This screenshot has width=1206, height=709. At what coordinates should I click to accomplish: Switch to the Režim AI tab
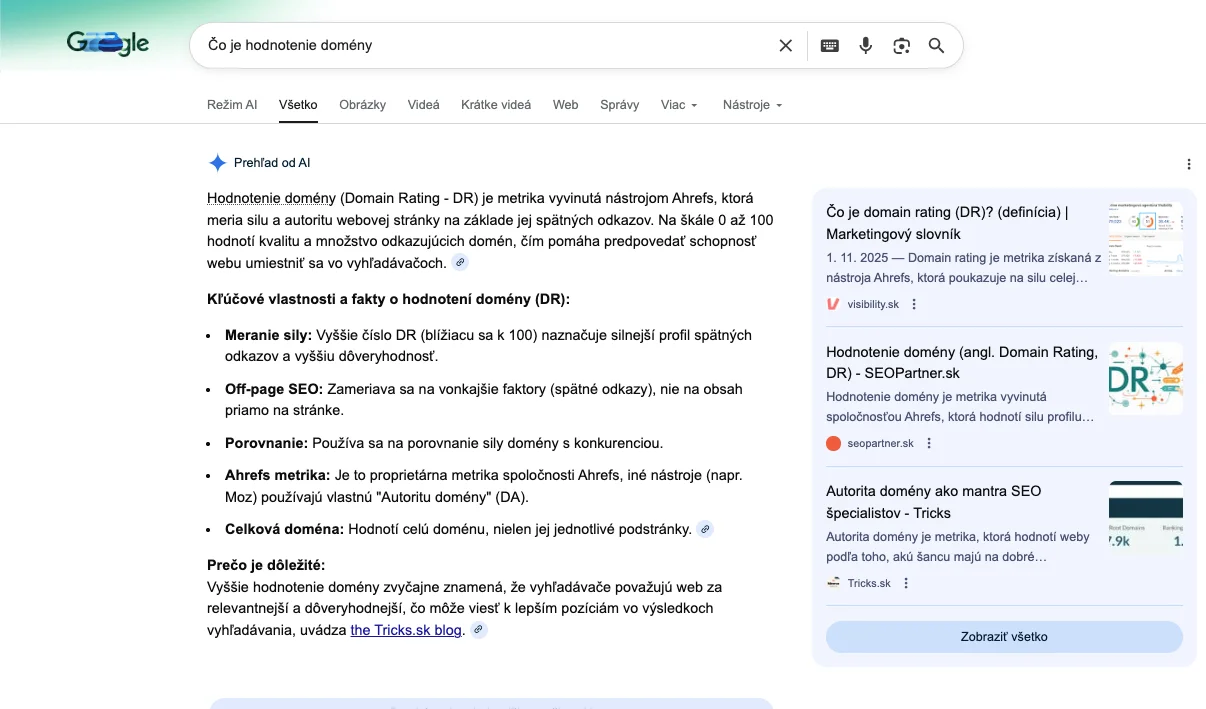[x=232, y=105]
